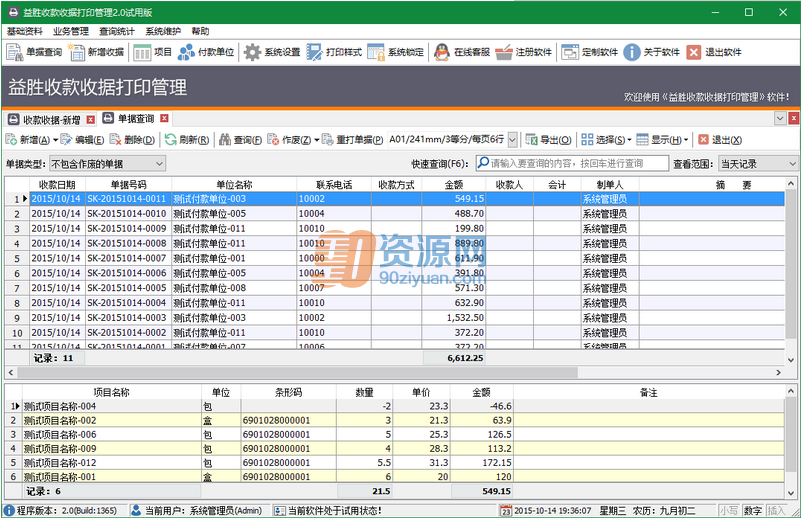Click 注册软件 in toolbar
Viewport: 802px width, 519px height.
pyautogui.click(x=523, y=52)
